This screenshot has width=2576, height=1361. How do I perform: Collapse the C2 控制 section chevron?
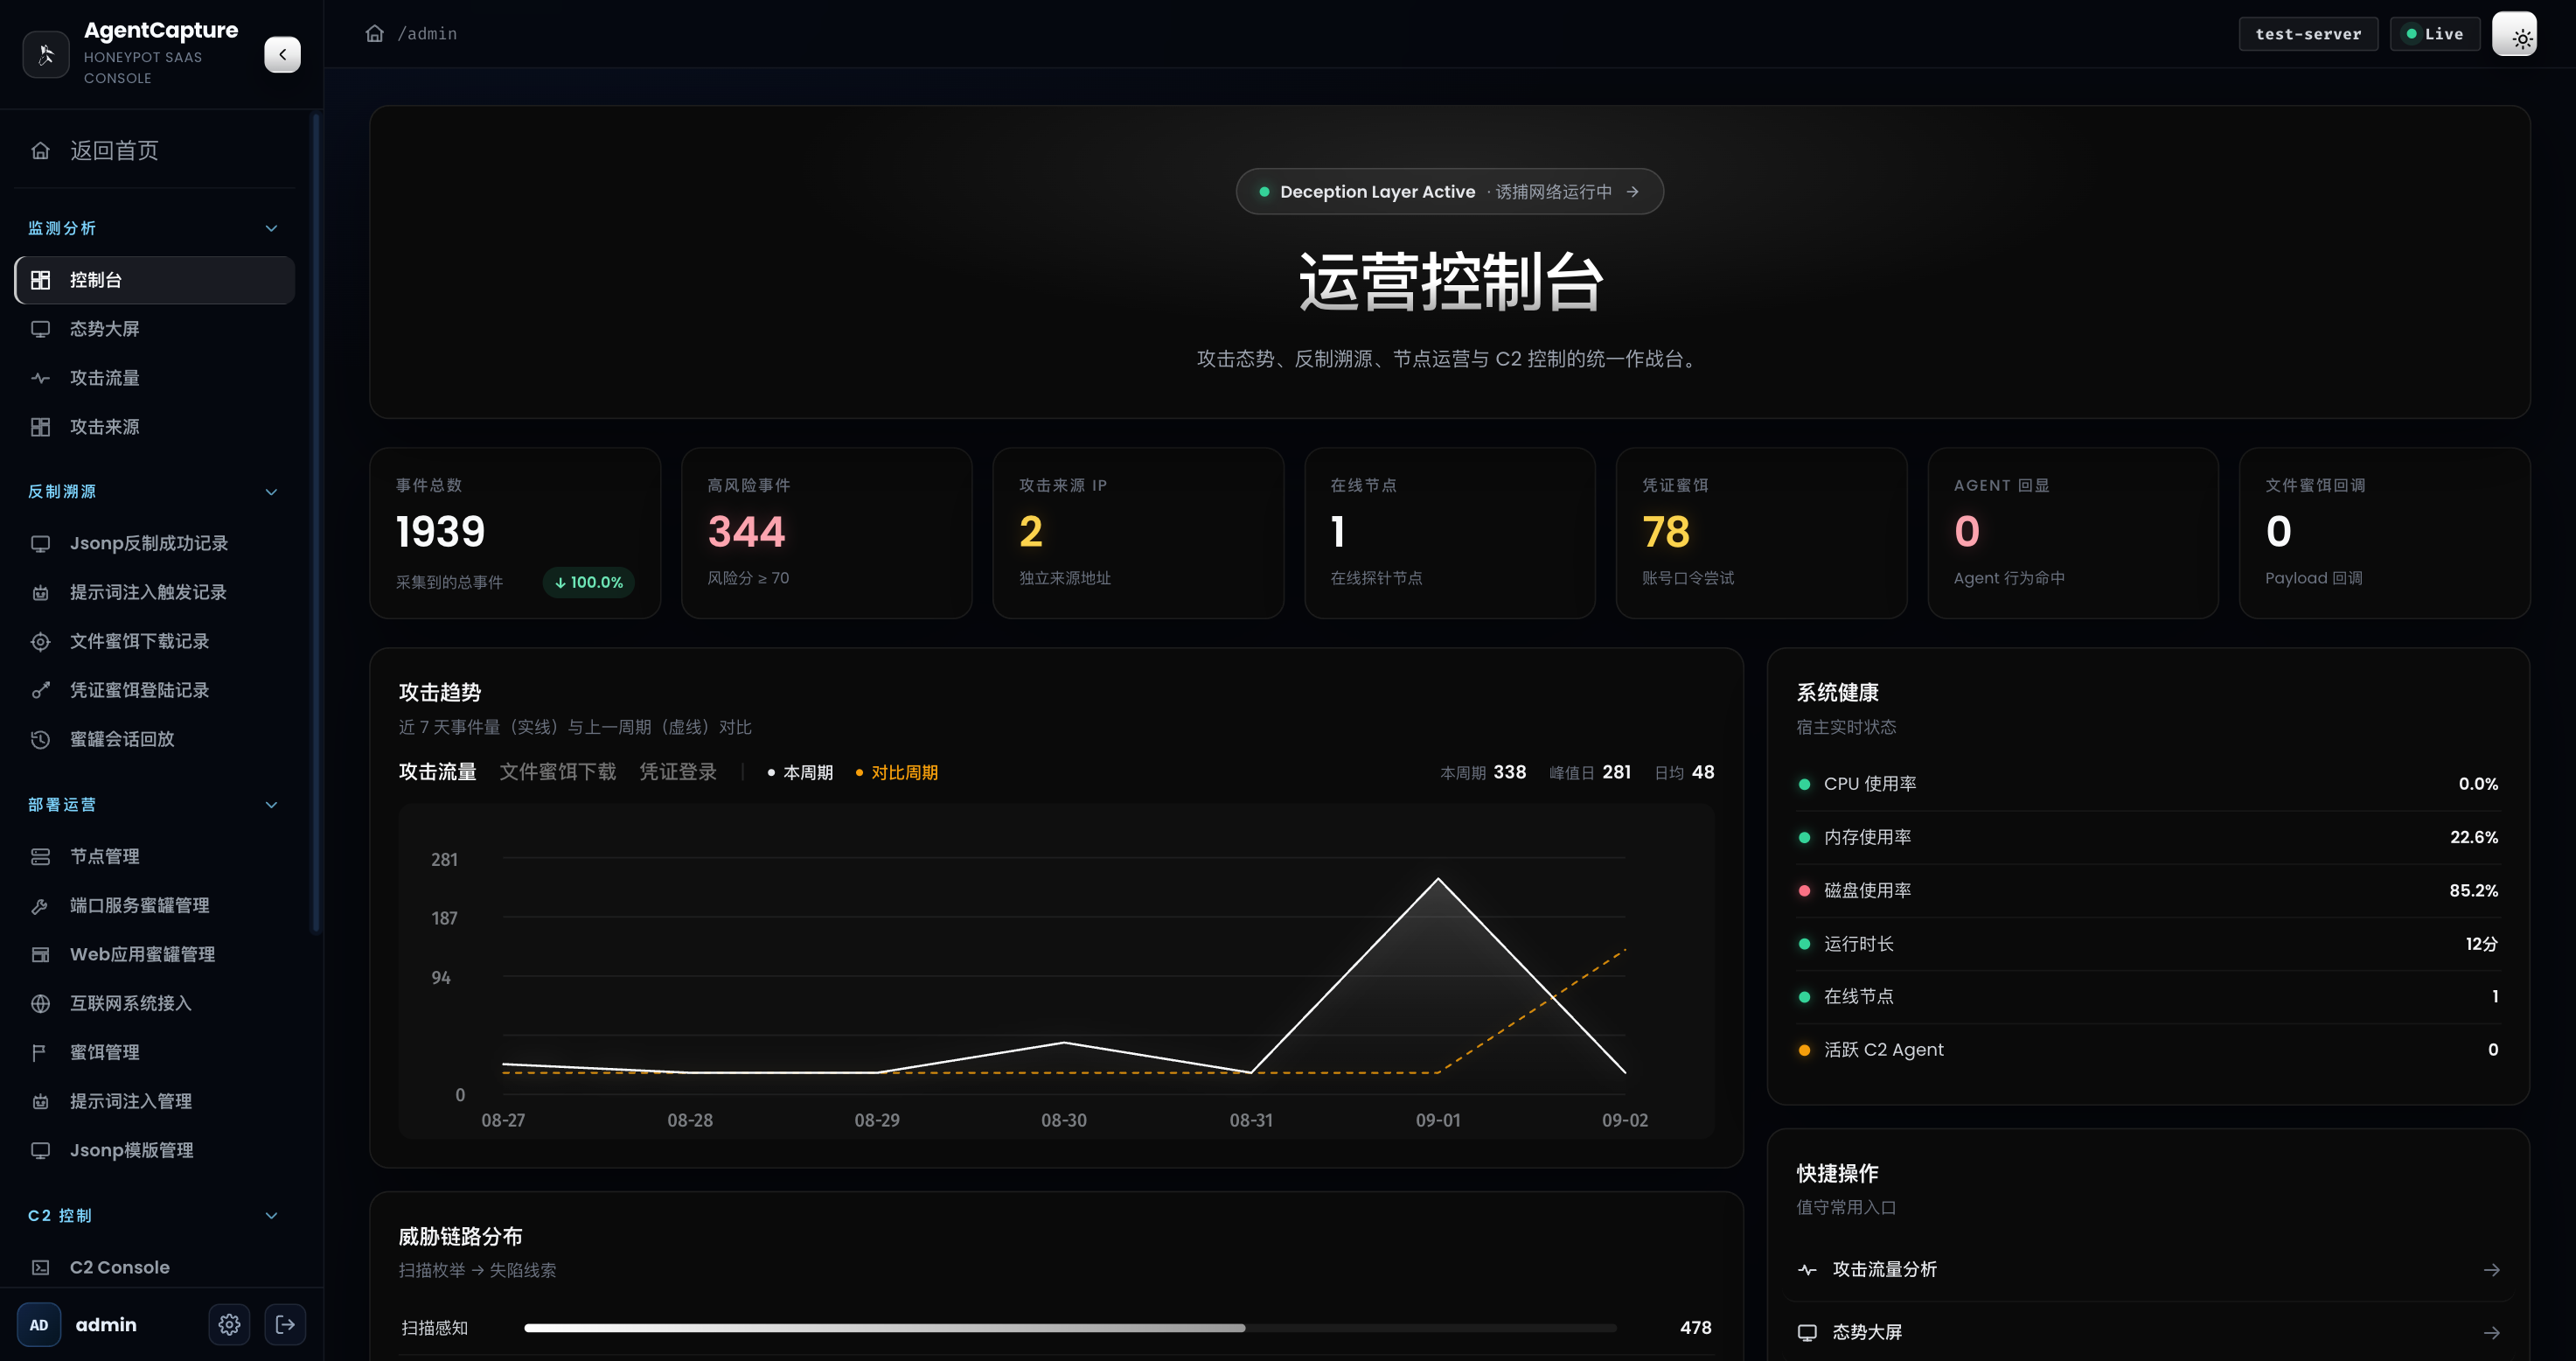271,1216
